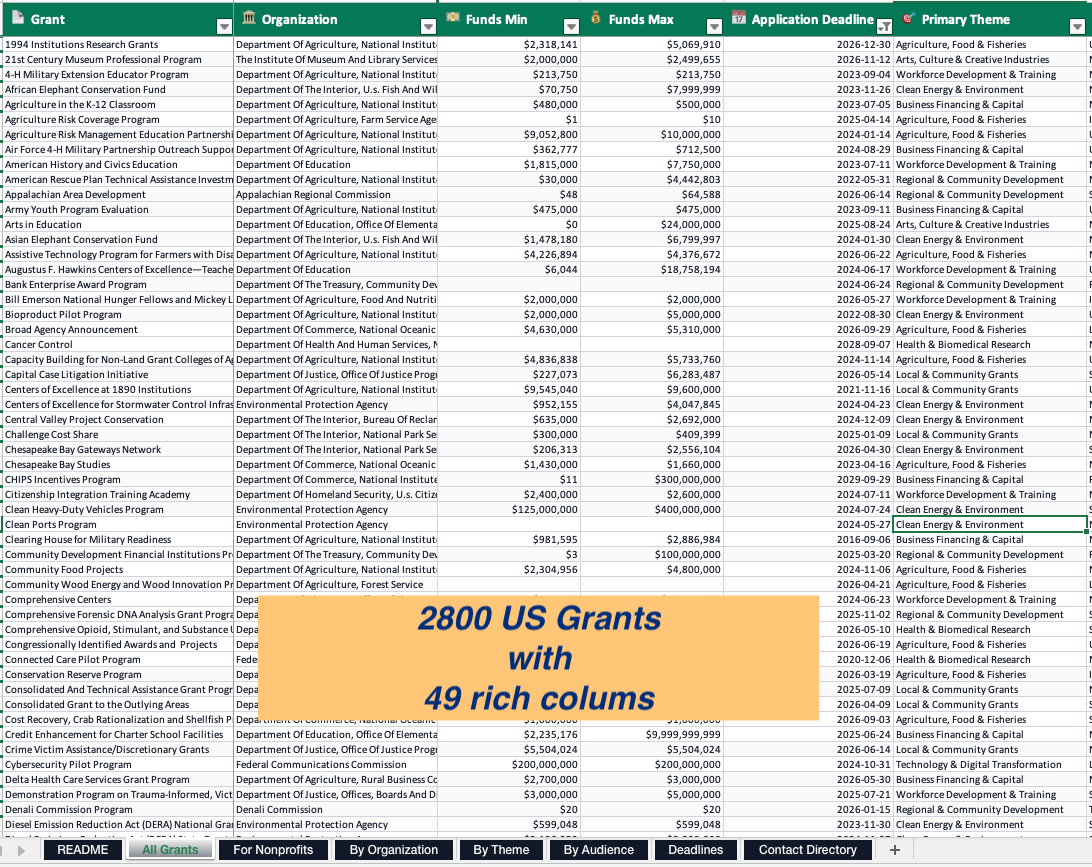Viewport: 1092px width, 867px height.
Task: Select the Clean Heavy-Duty Vehicles Program cell
Action: [x=118, y=510]
